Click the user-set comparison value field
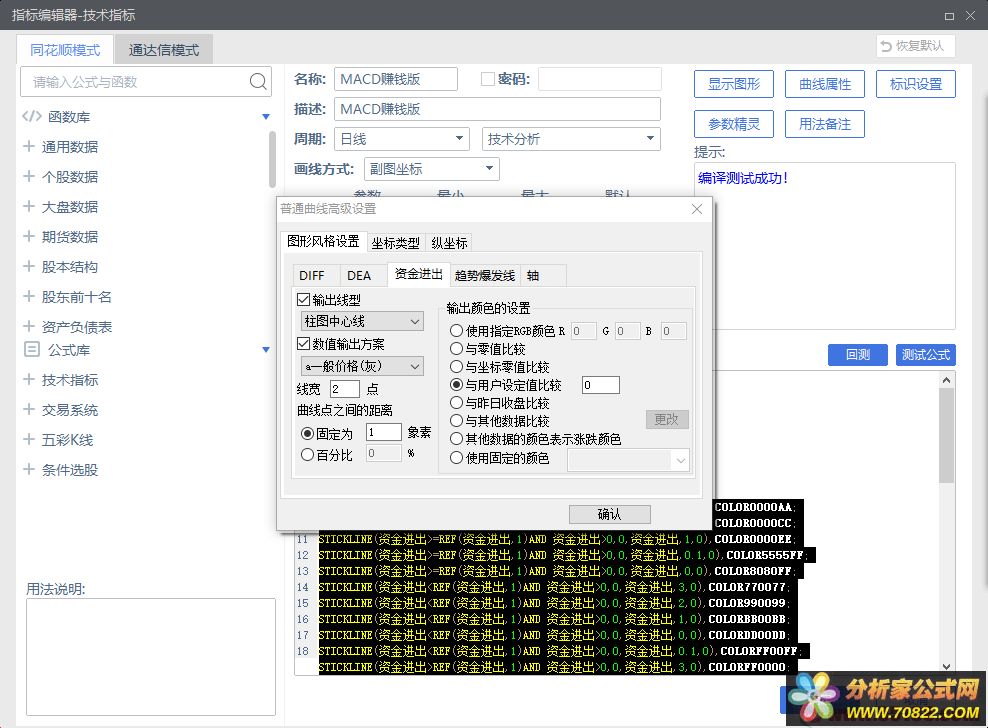This screenshot has height=728, width=988. pyautogui.click(x=600, y=385)
